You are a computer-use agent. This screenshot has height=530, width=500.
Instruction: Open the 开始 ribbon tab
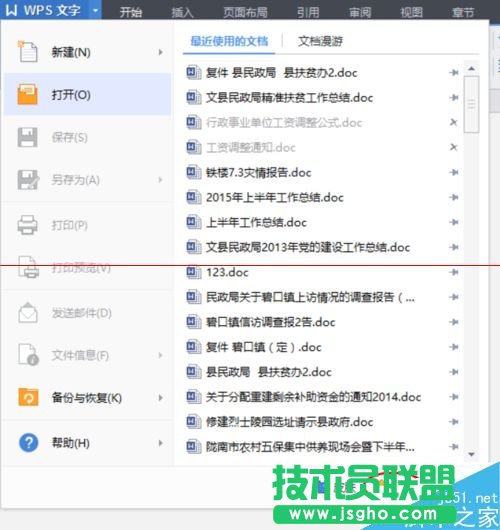131,13
